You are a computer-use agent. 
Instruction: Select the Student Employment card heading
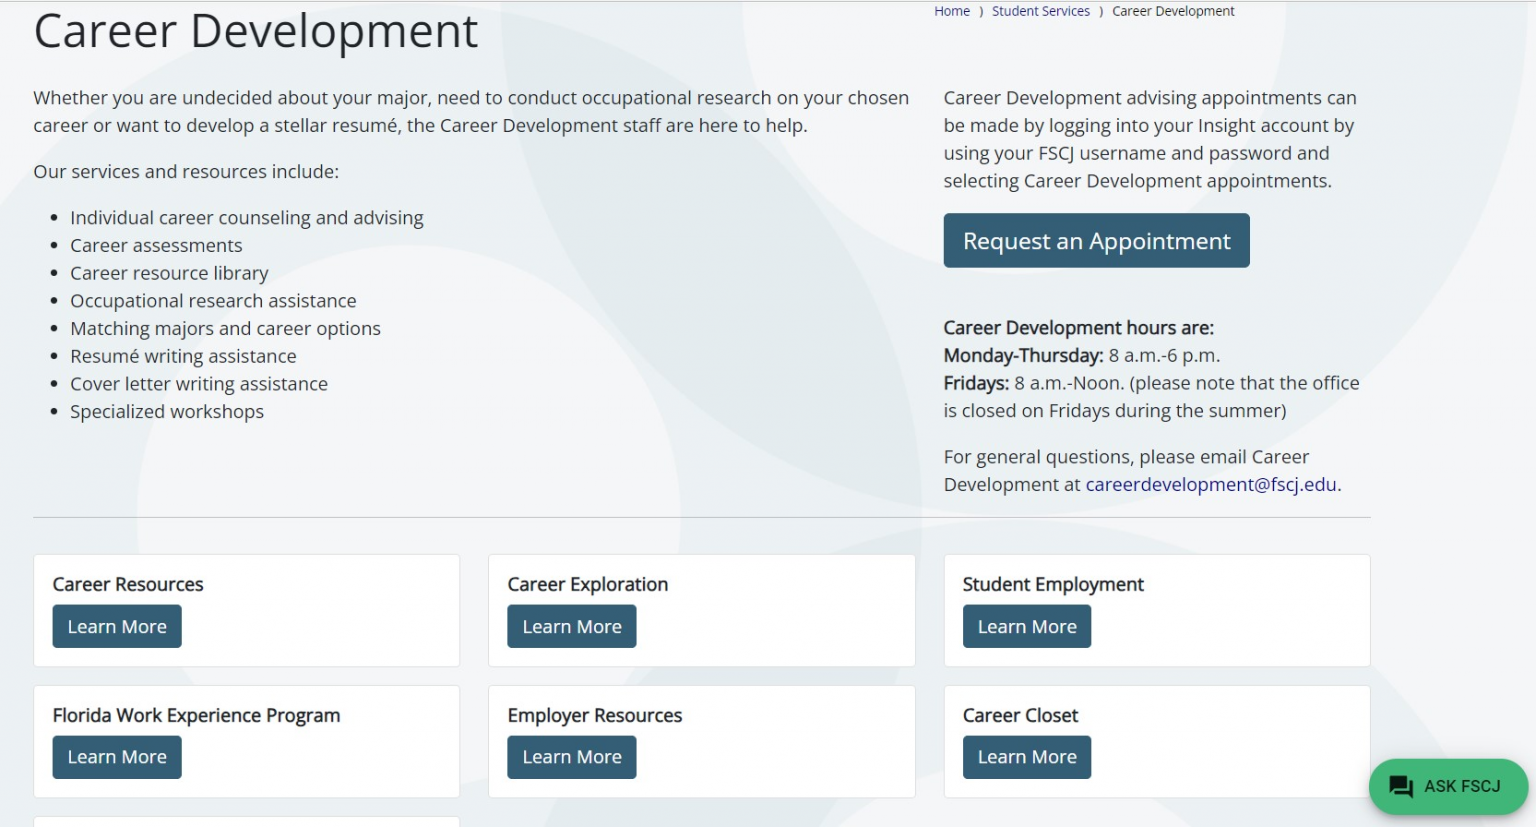click(x=1052, y=585)
